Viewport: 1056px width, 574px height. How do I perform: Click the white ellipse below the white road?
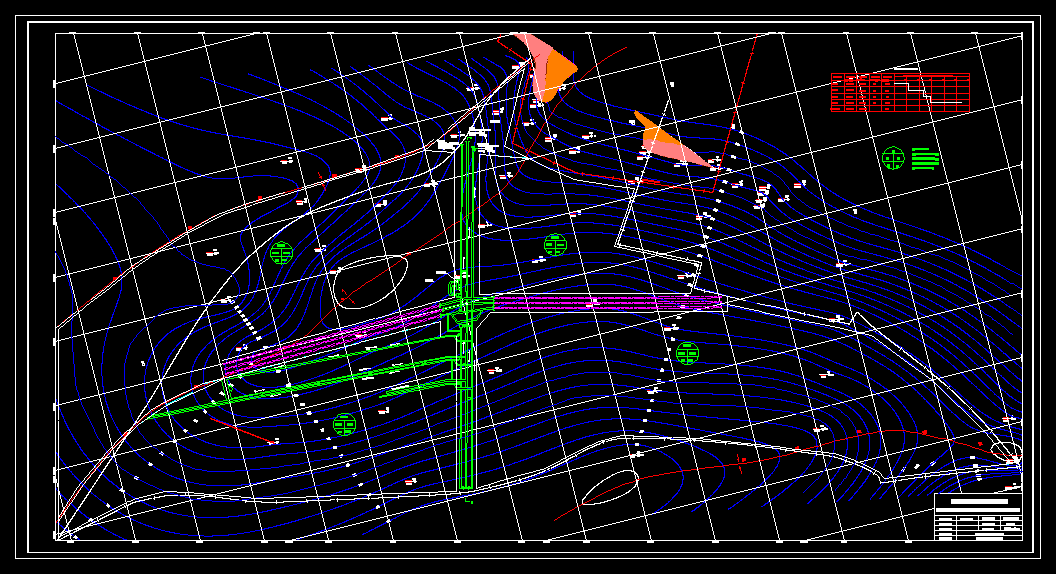[610, 487]
